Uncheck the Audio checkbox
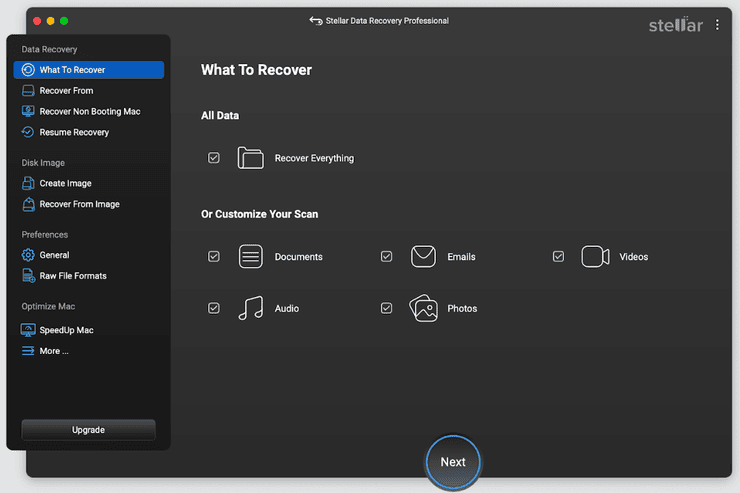Viewport: 740px width, 493px height. [x=214, y=308]
